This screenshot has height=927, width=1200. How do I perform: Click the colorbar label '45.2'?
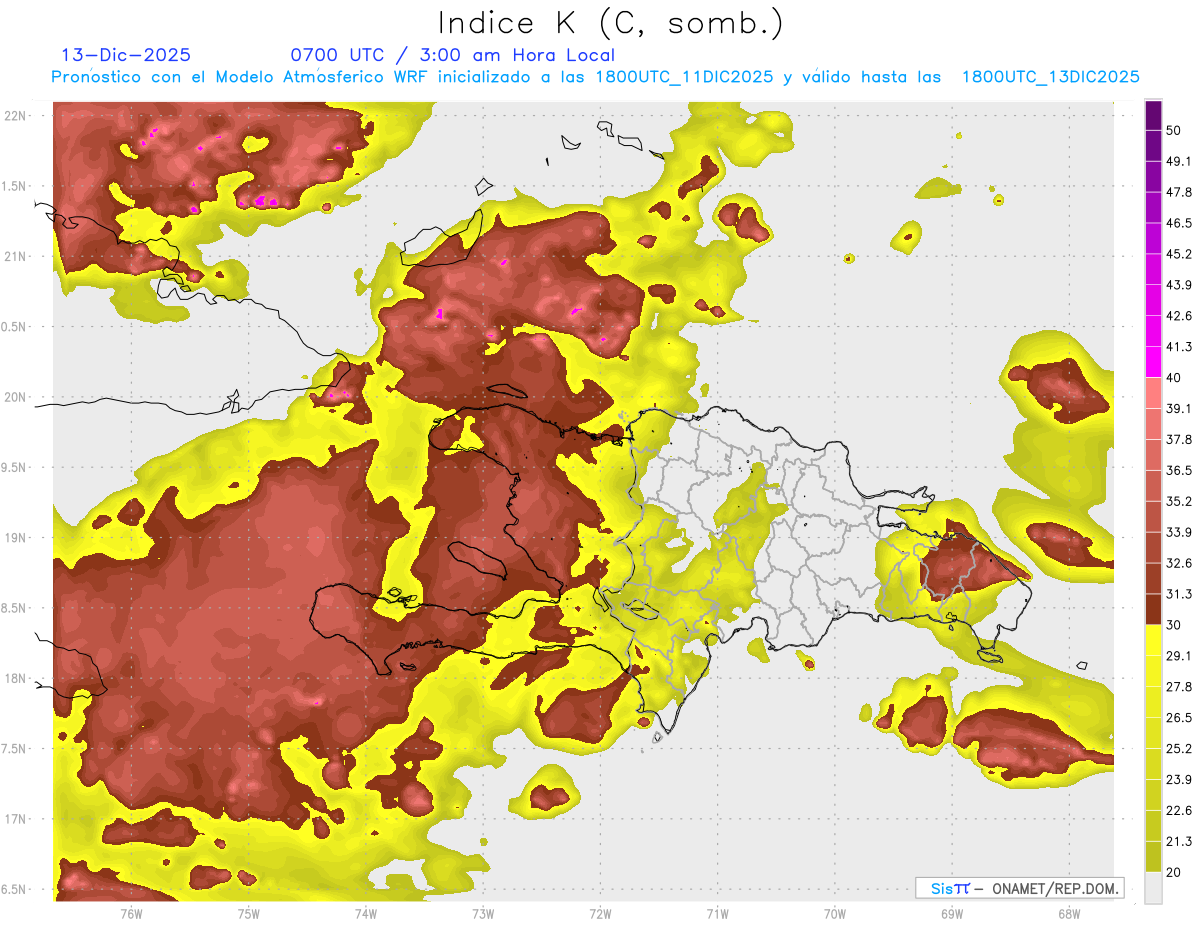click(1179, 254)
